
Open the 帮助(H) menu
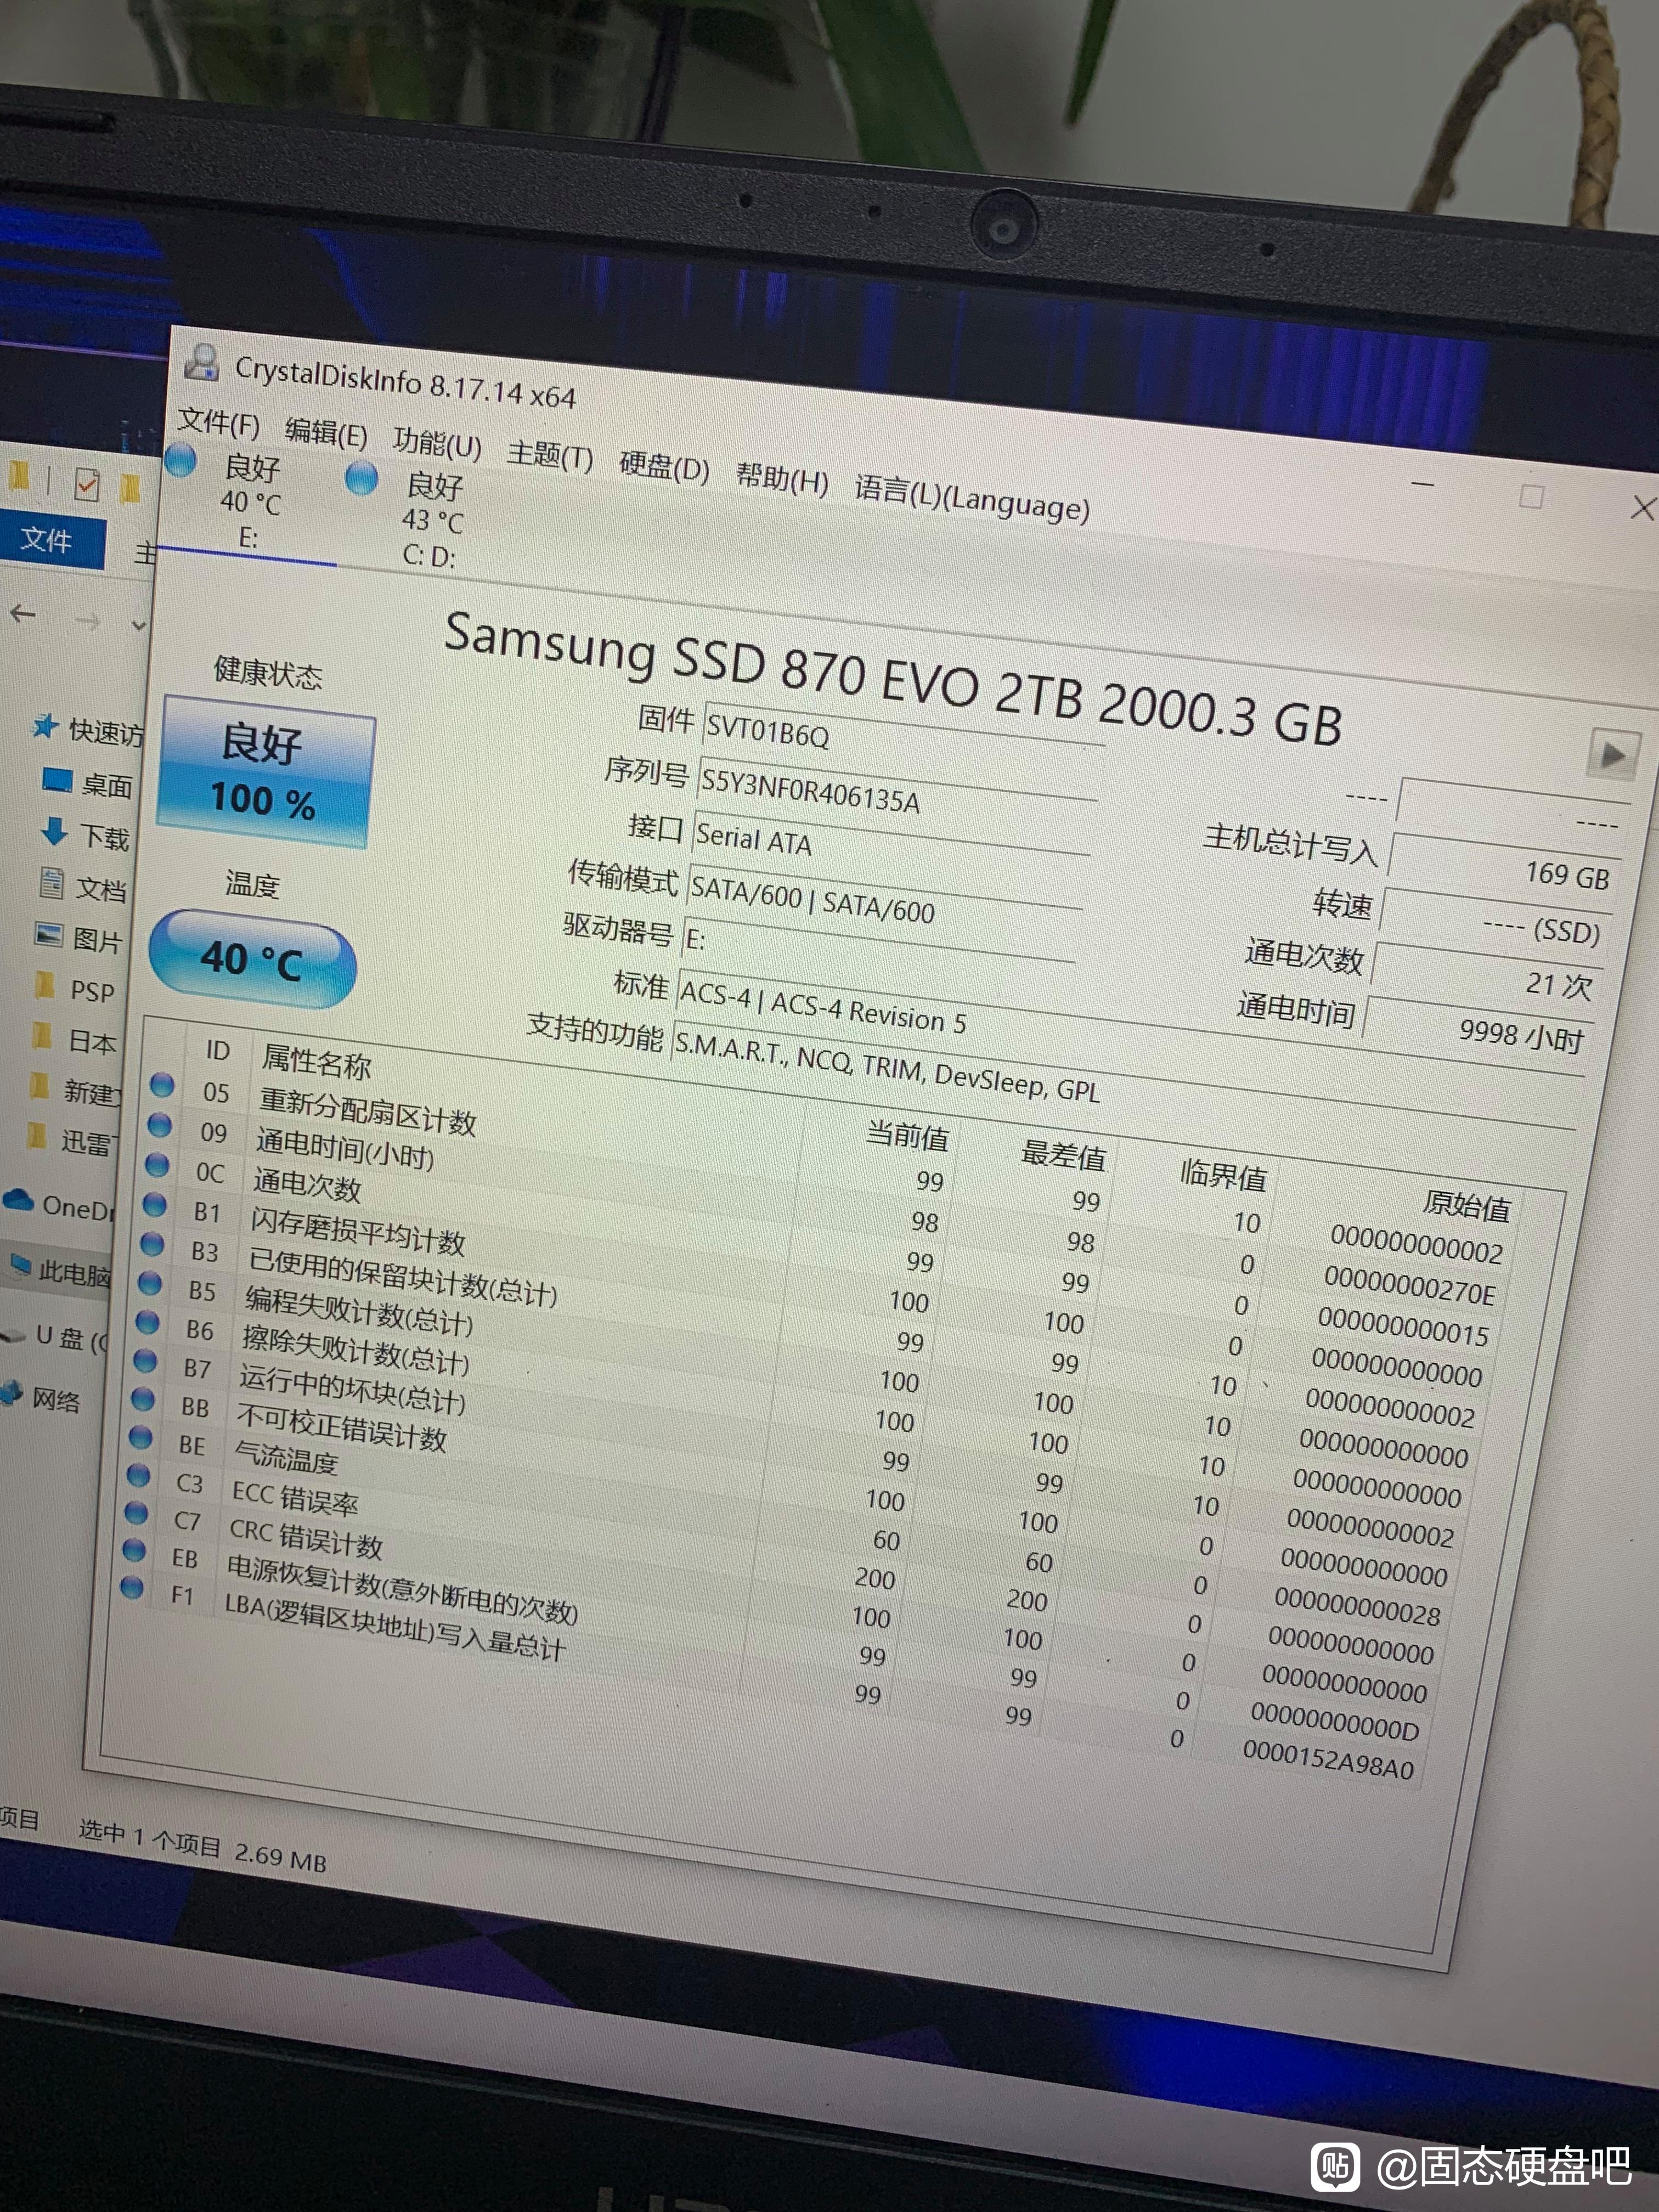click(x=782, y=478)
